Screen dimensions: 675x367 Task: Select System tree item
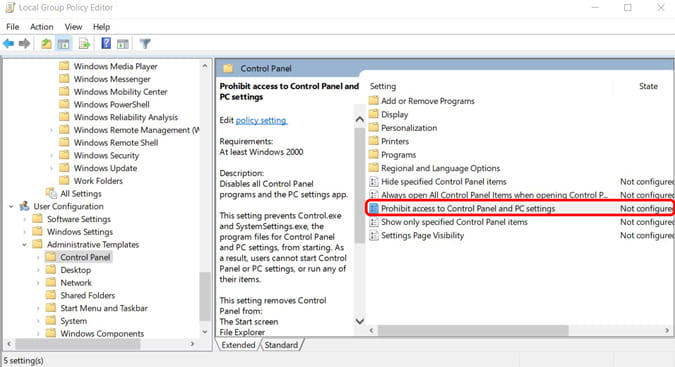(74, 321)
